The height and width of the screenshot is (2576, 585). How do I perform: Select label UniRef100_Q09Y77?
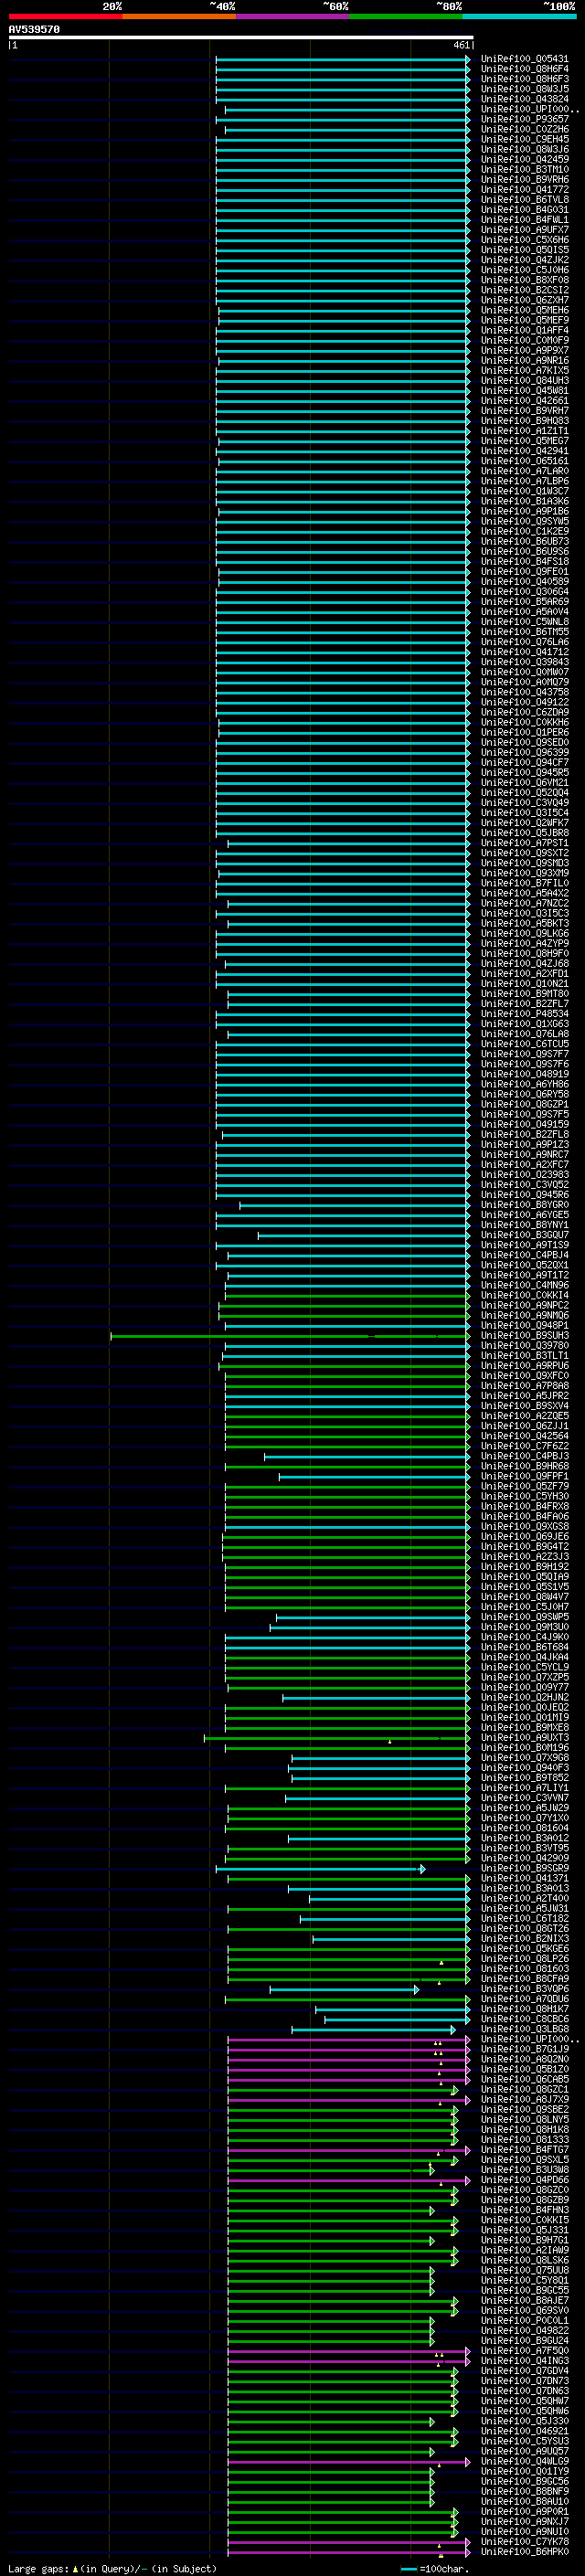pos(524,1687)
